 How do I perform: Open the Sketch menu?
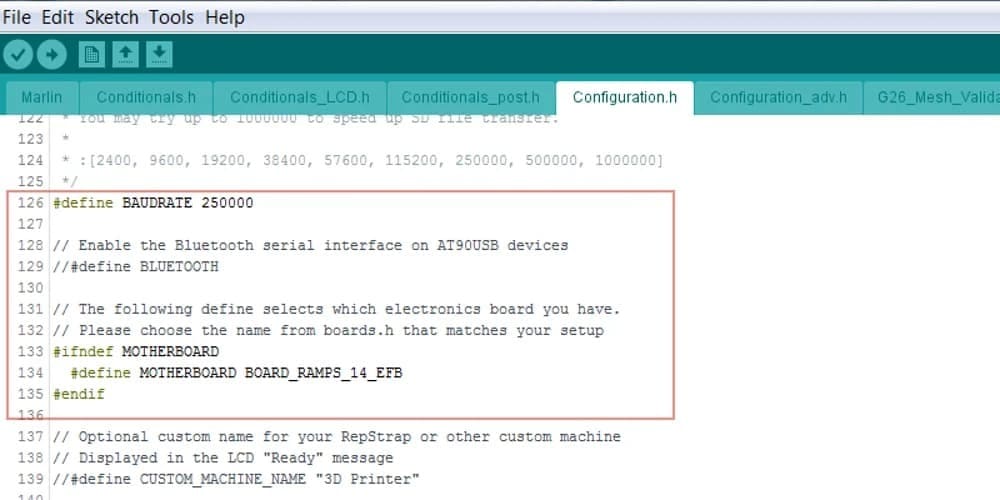tap(112, 17)
